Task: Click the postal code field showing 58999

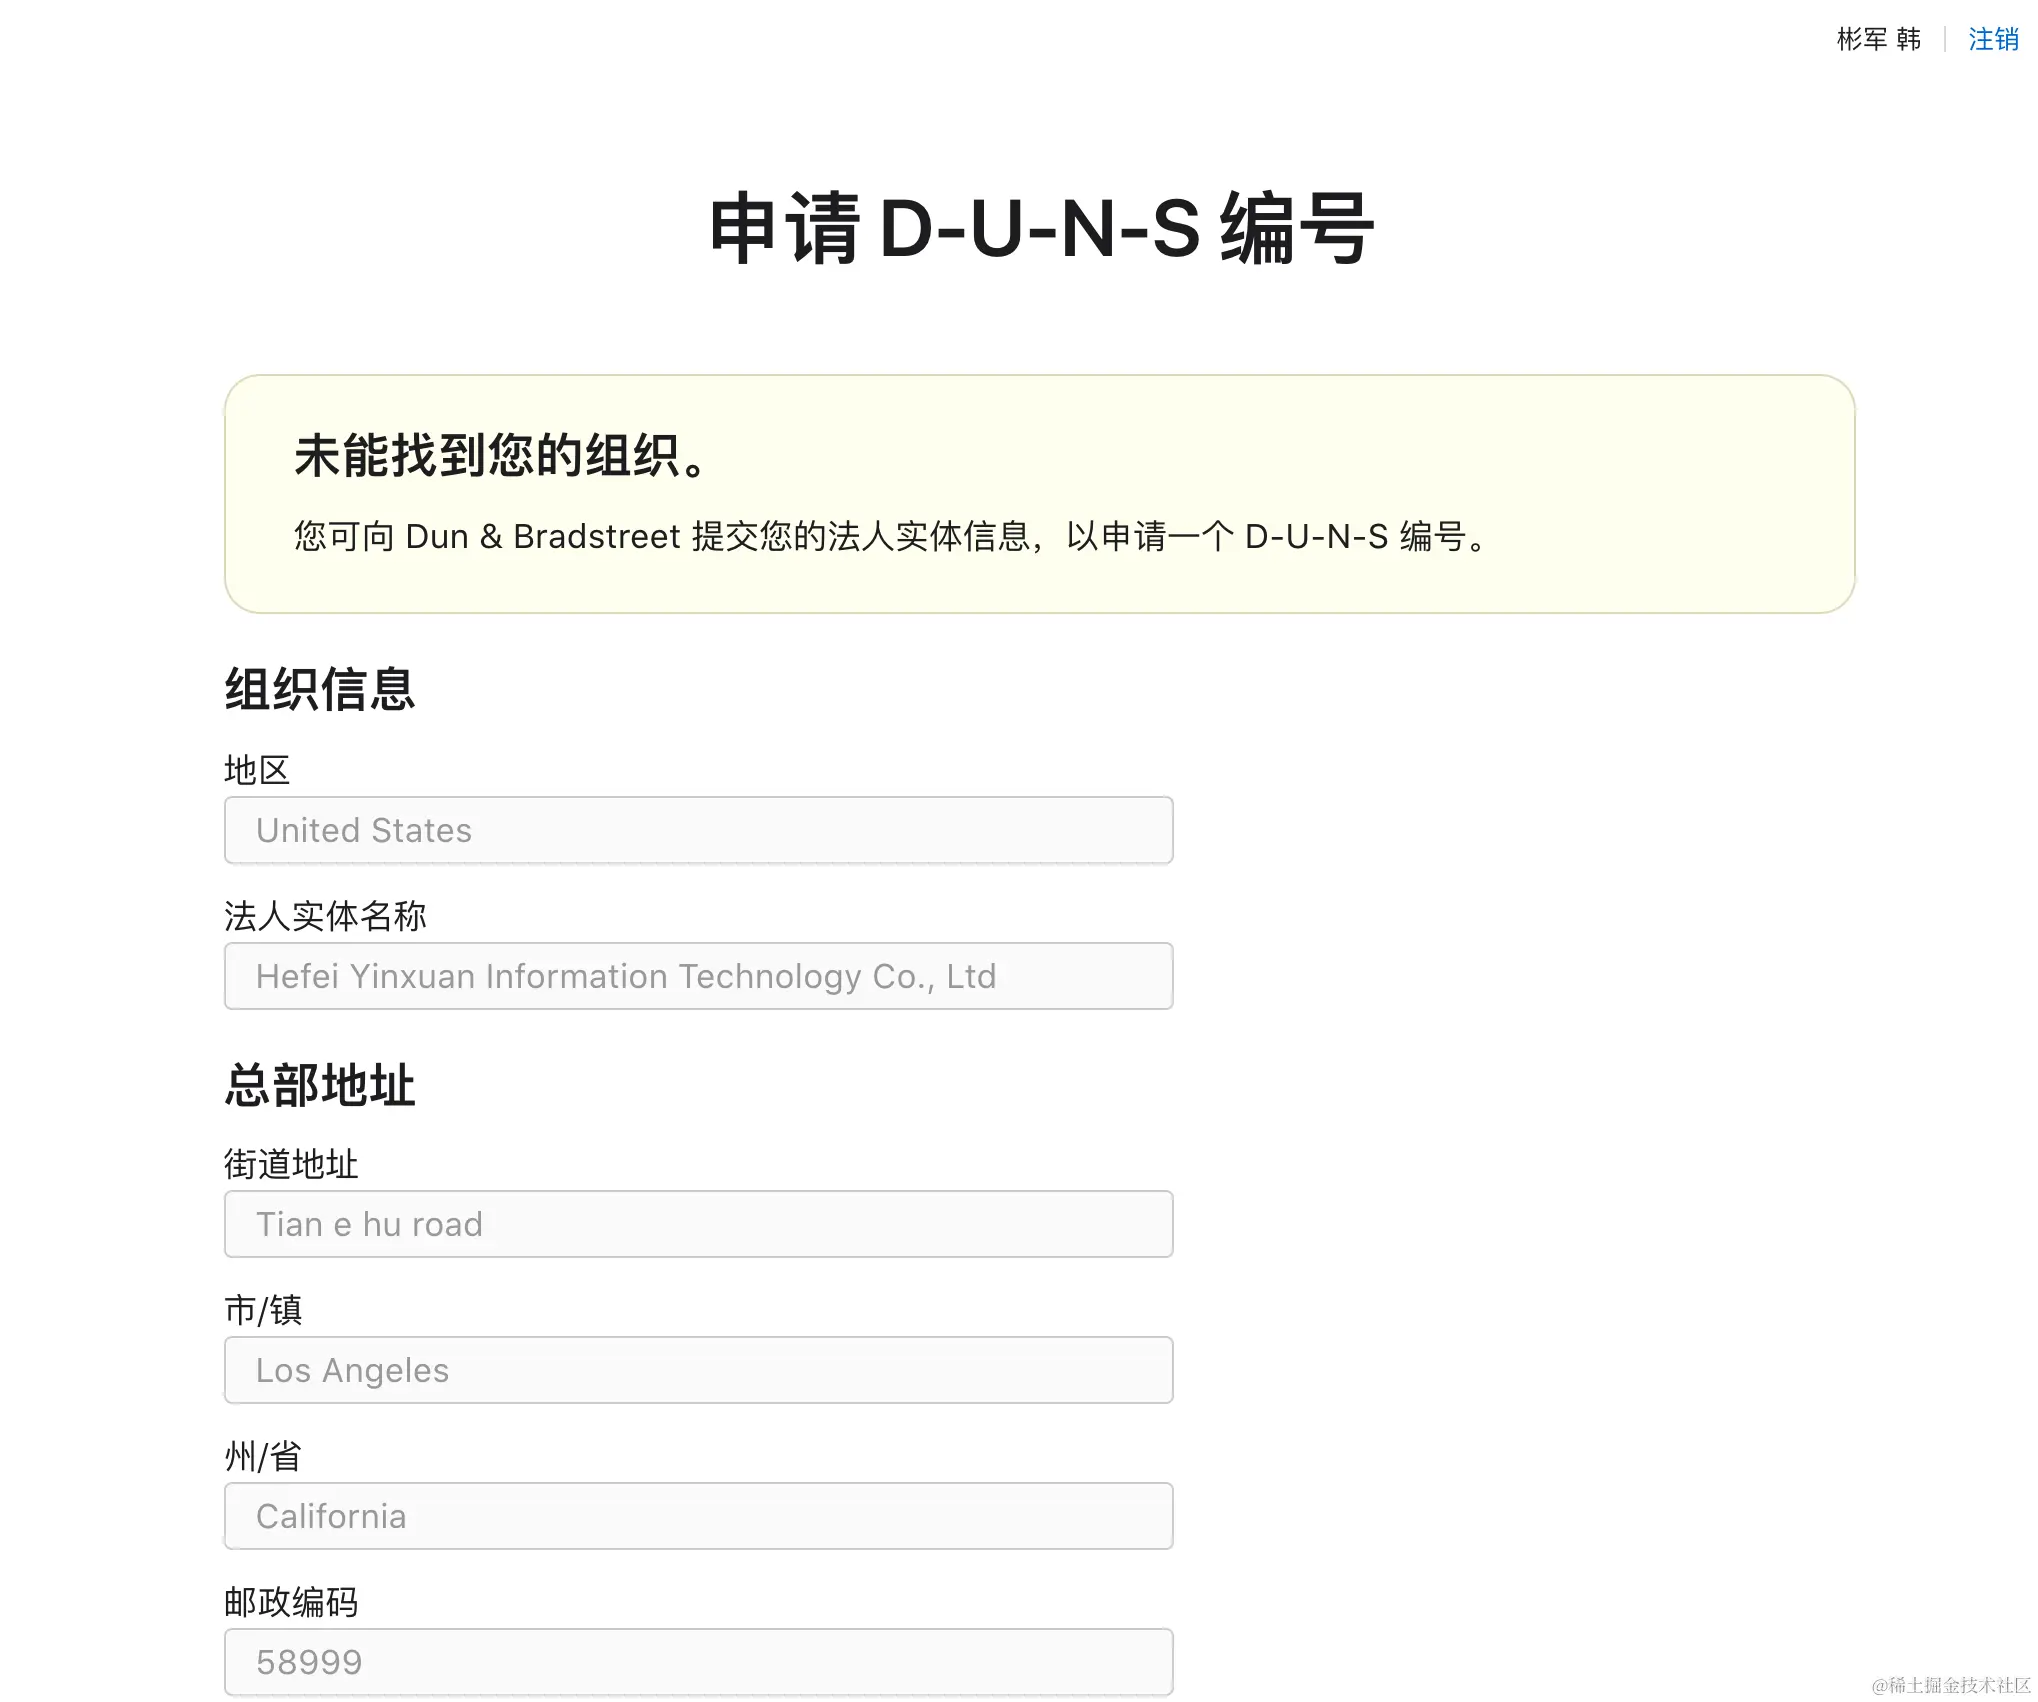Action: tap(698, 1661)
